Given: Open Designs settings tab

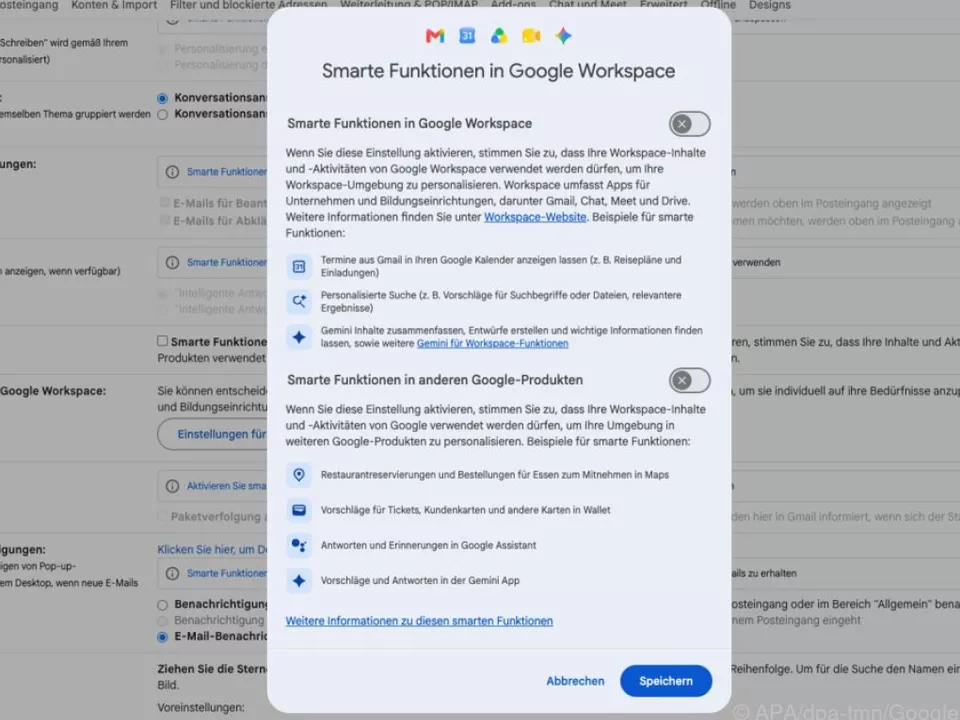Looking at the screenshot, I should pyautogui.click(x=770, y=5).
